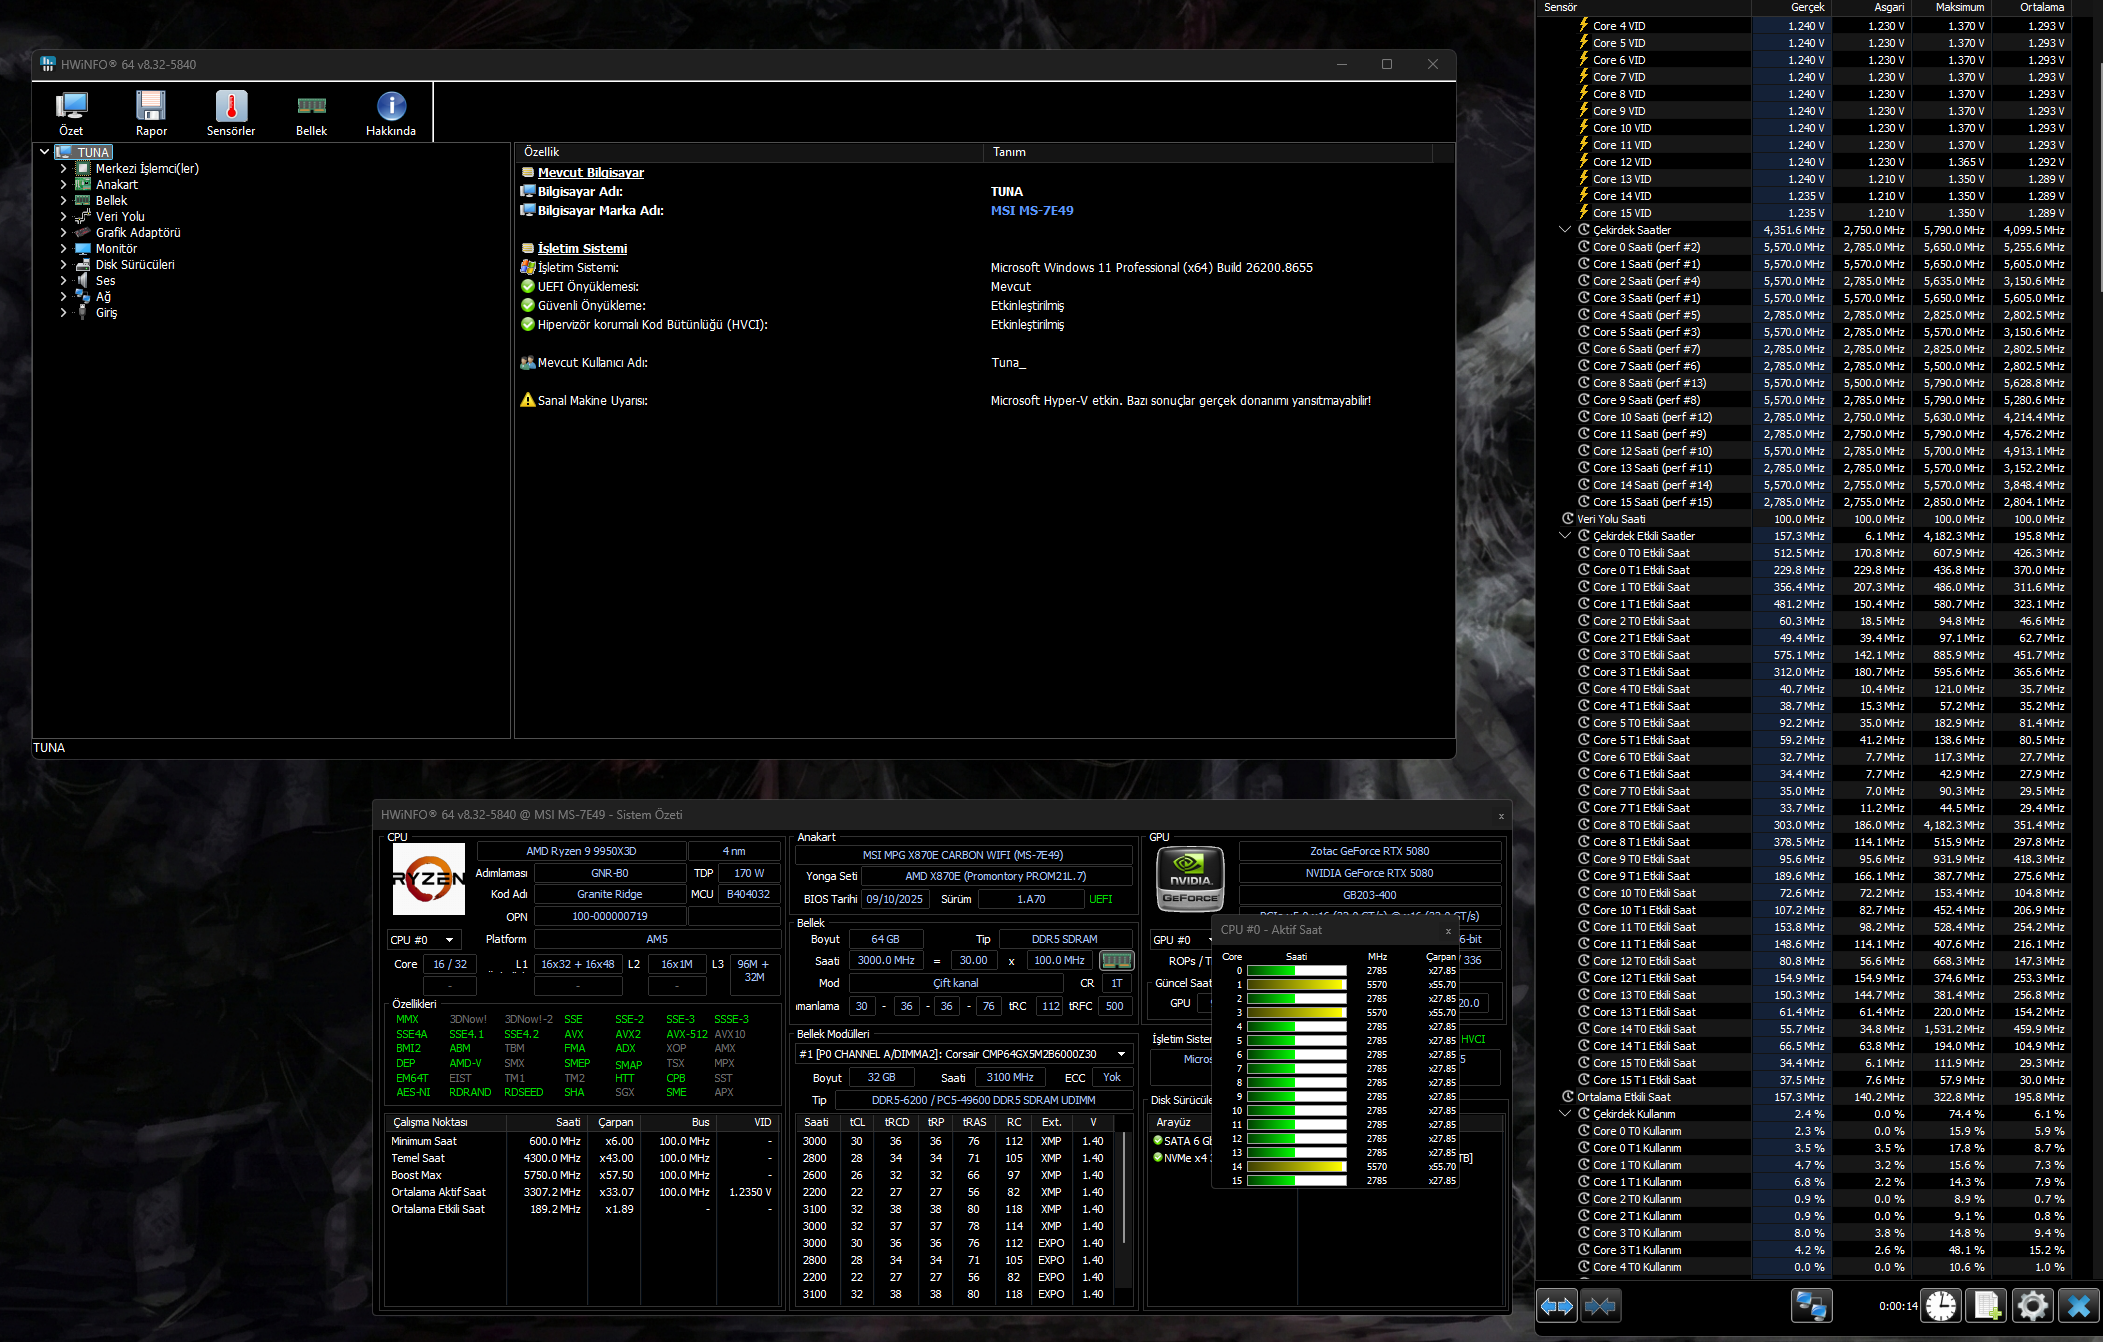The height and width of the screenshot is (1342, 2103).
Task: Open the Özet summary toolbar icon
Action: (x=71, y=112)
